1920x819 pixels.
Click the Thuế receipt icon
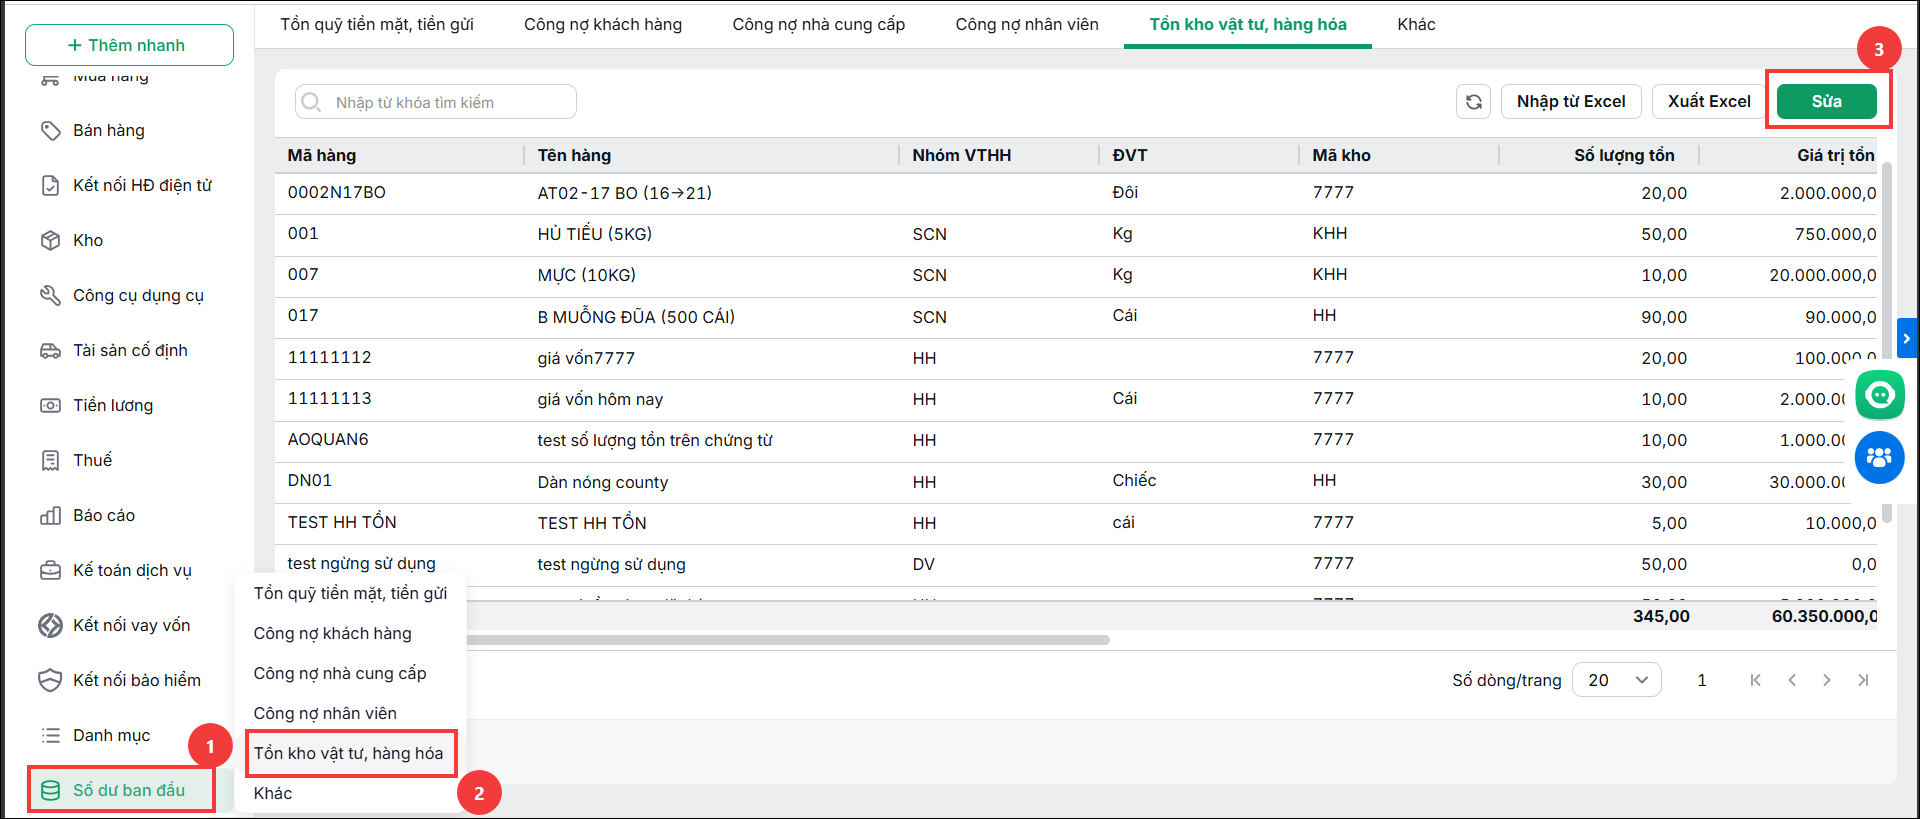pos(50,461)
